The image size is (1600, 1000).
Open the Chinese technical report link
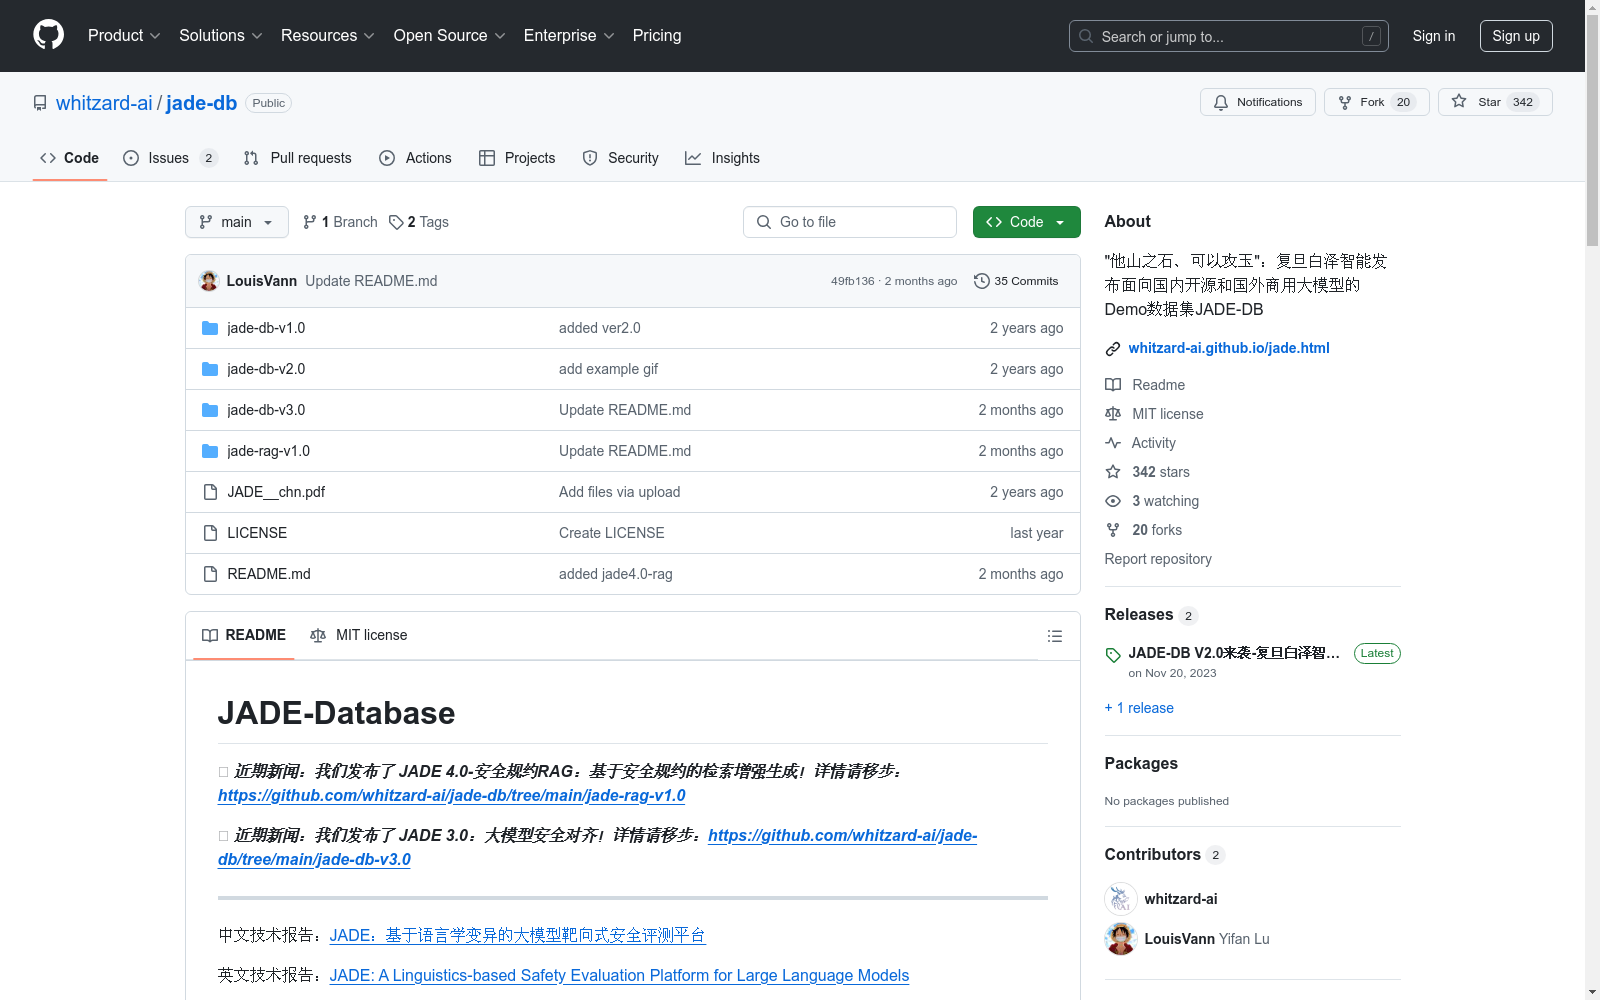coord(518,935)
